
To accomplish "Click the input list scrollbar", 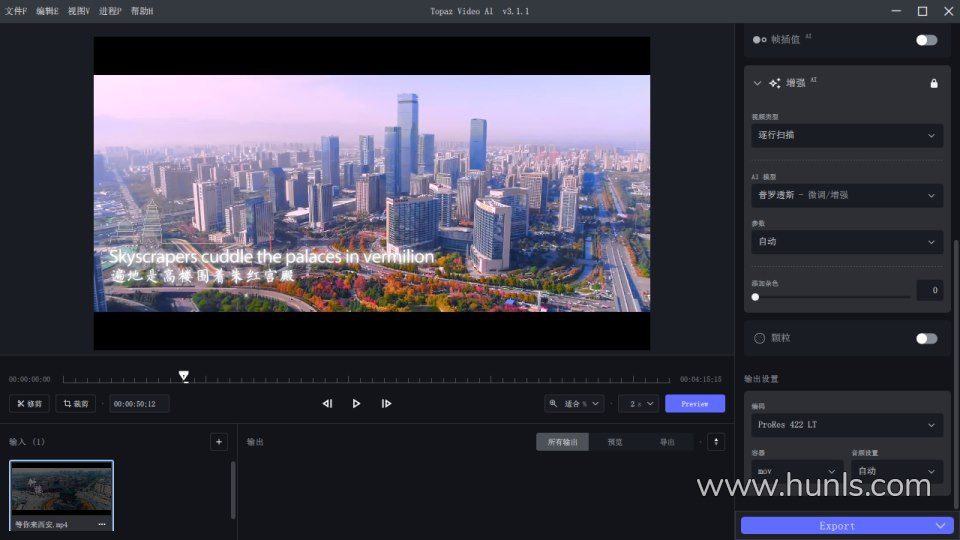I will click(x=233, y=490).
